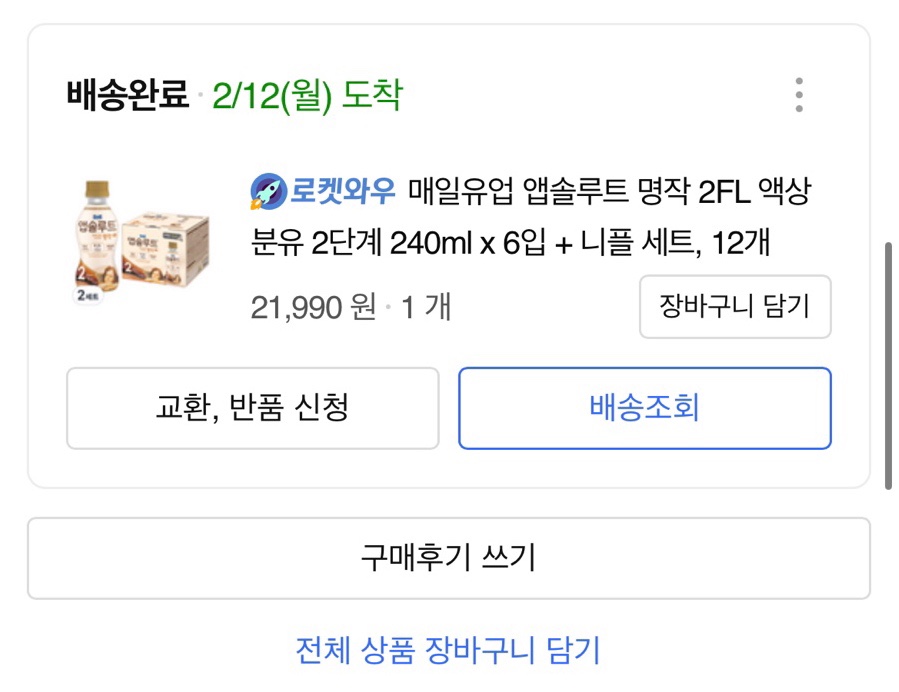Click the rocket badge icon

tap(267, 190)
